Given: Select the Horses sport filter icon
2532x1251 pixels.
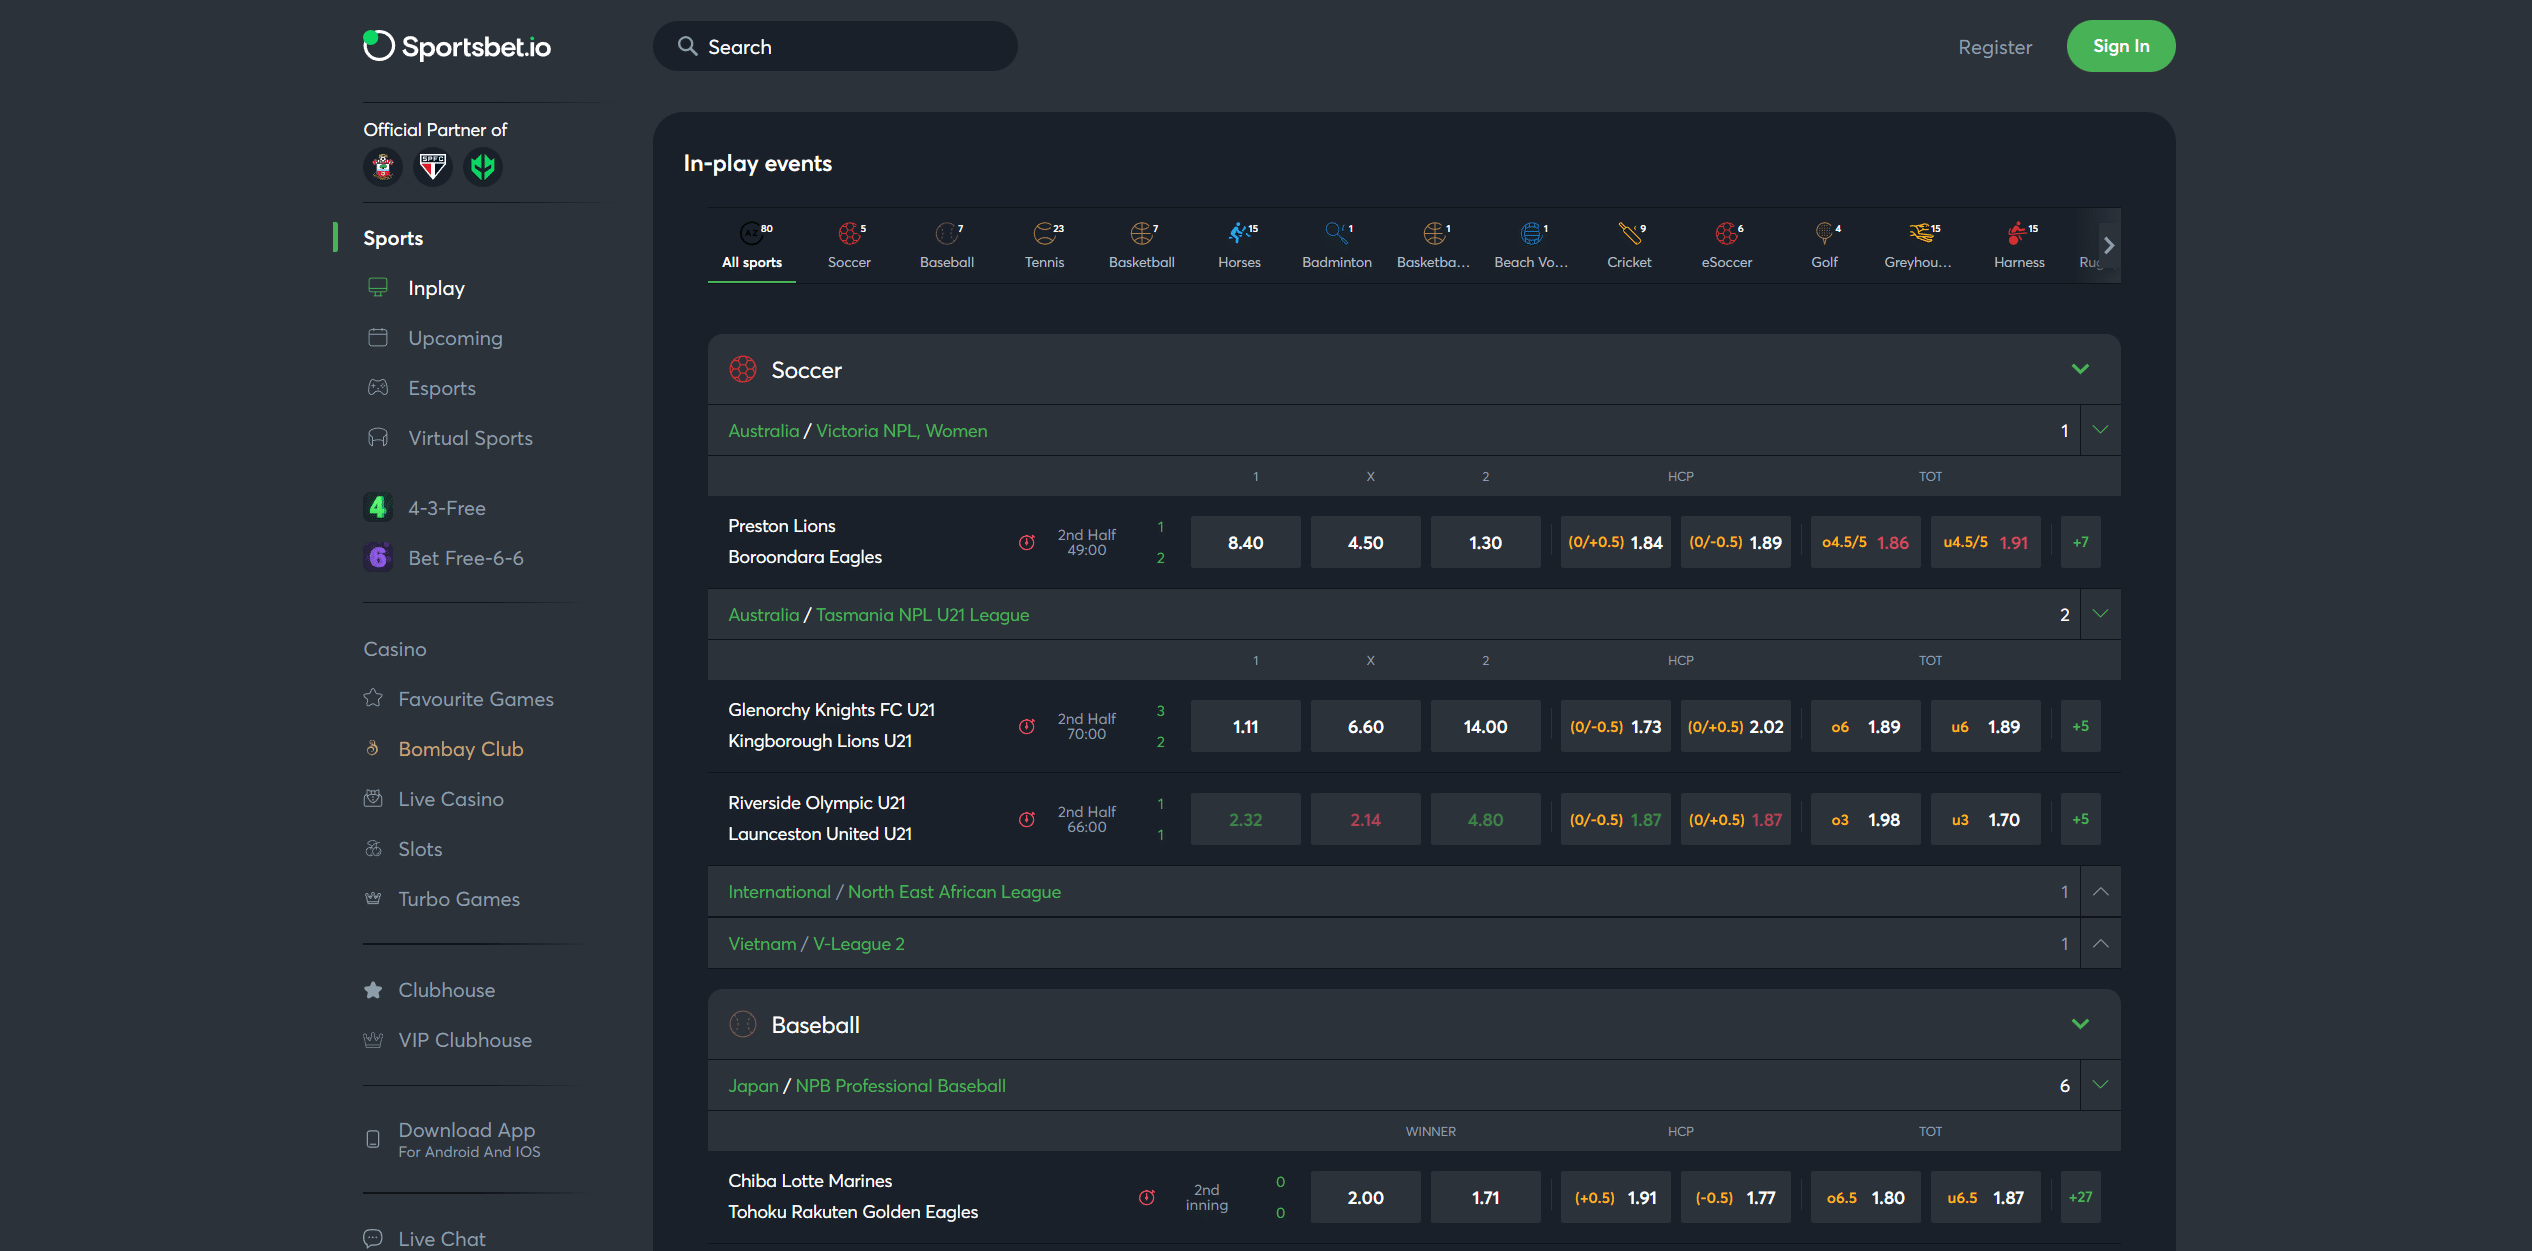Looking at the screenshot, I should point(1238,234).
